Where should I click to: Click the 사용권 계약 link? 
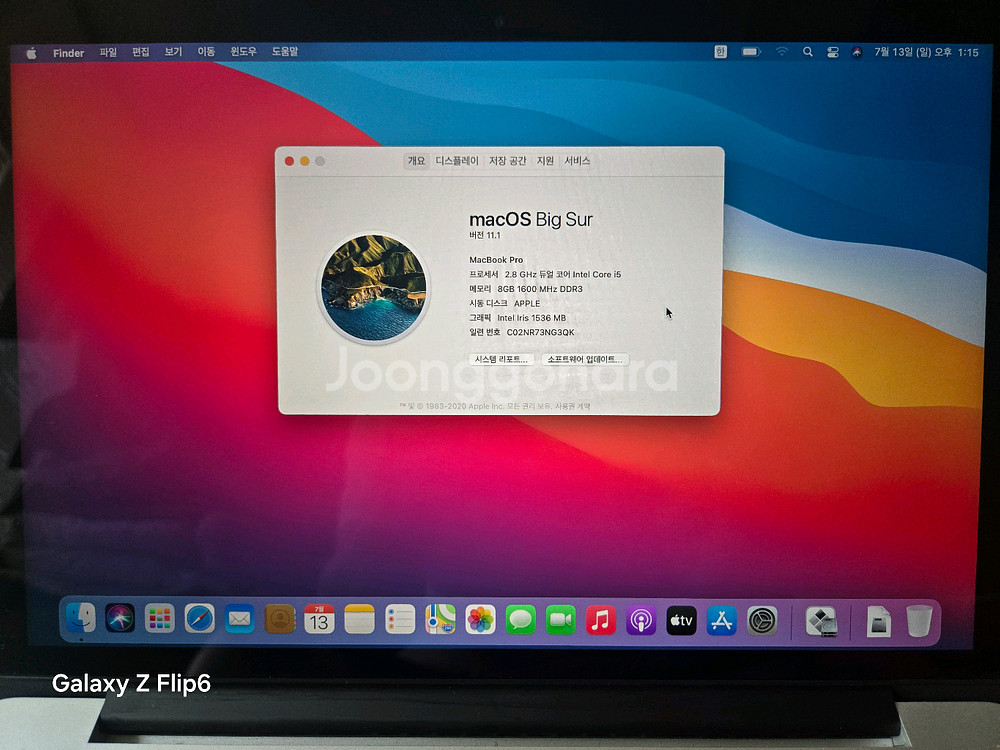click(x=573, y=406)
